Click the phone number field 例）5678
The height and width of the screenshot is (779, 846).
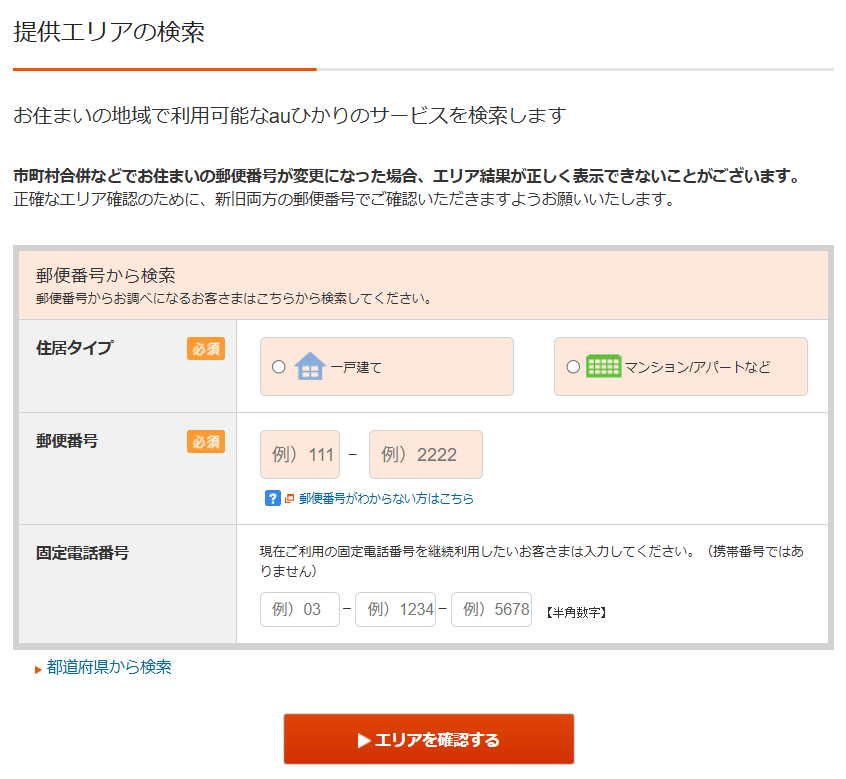(x=492, y=610)
